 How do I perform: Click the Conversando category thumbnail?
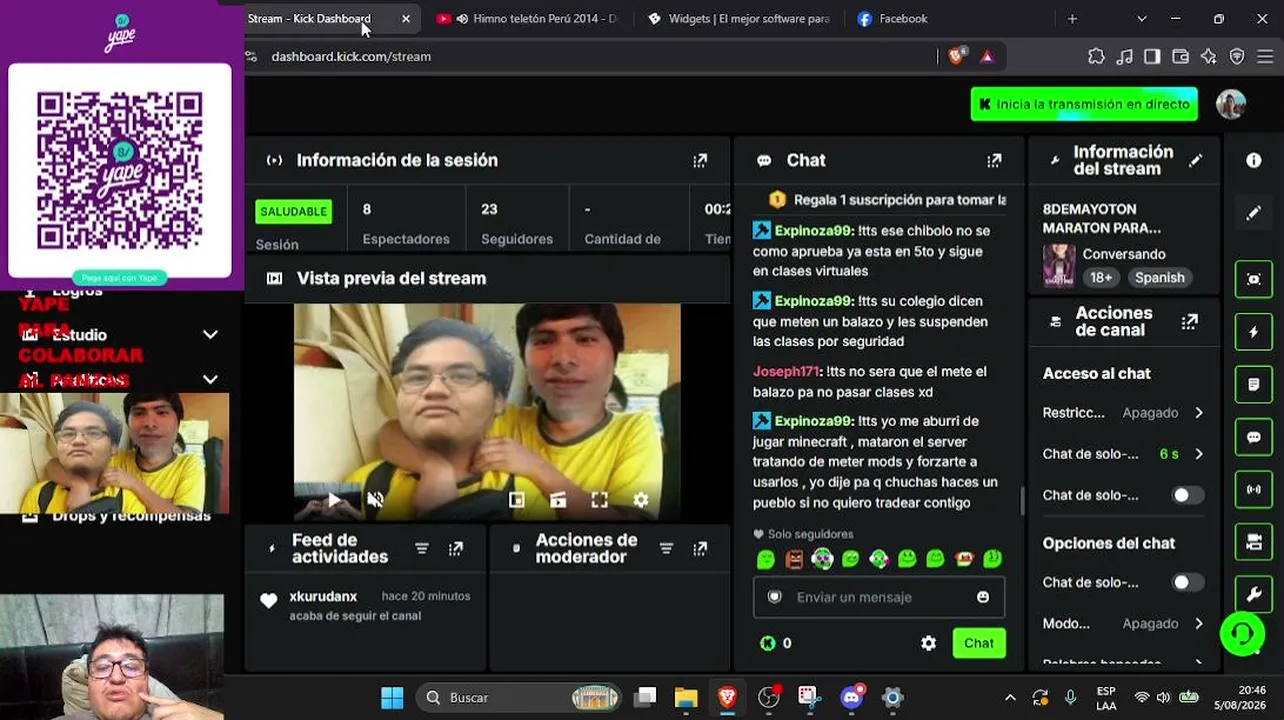pyautogui.click(x=1059, y=266)
